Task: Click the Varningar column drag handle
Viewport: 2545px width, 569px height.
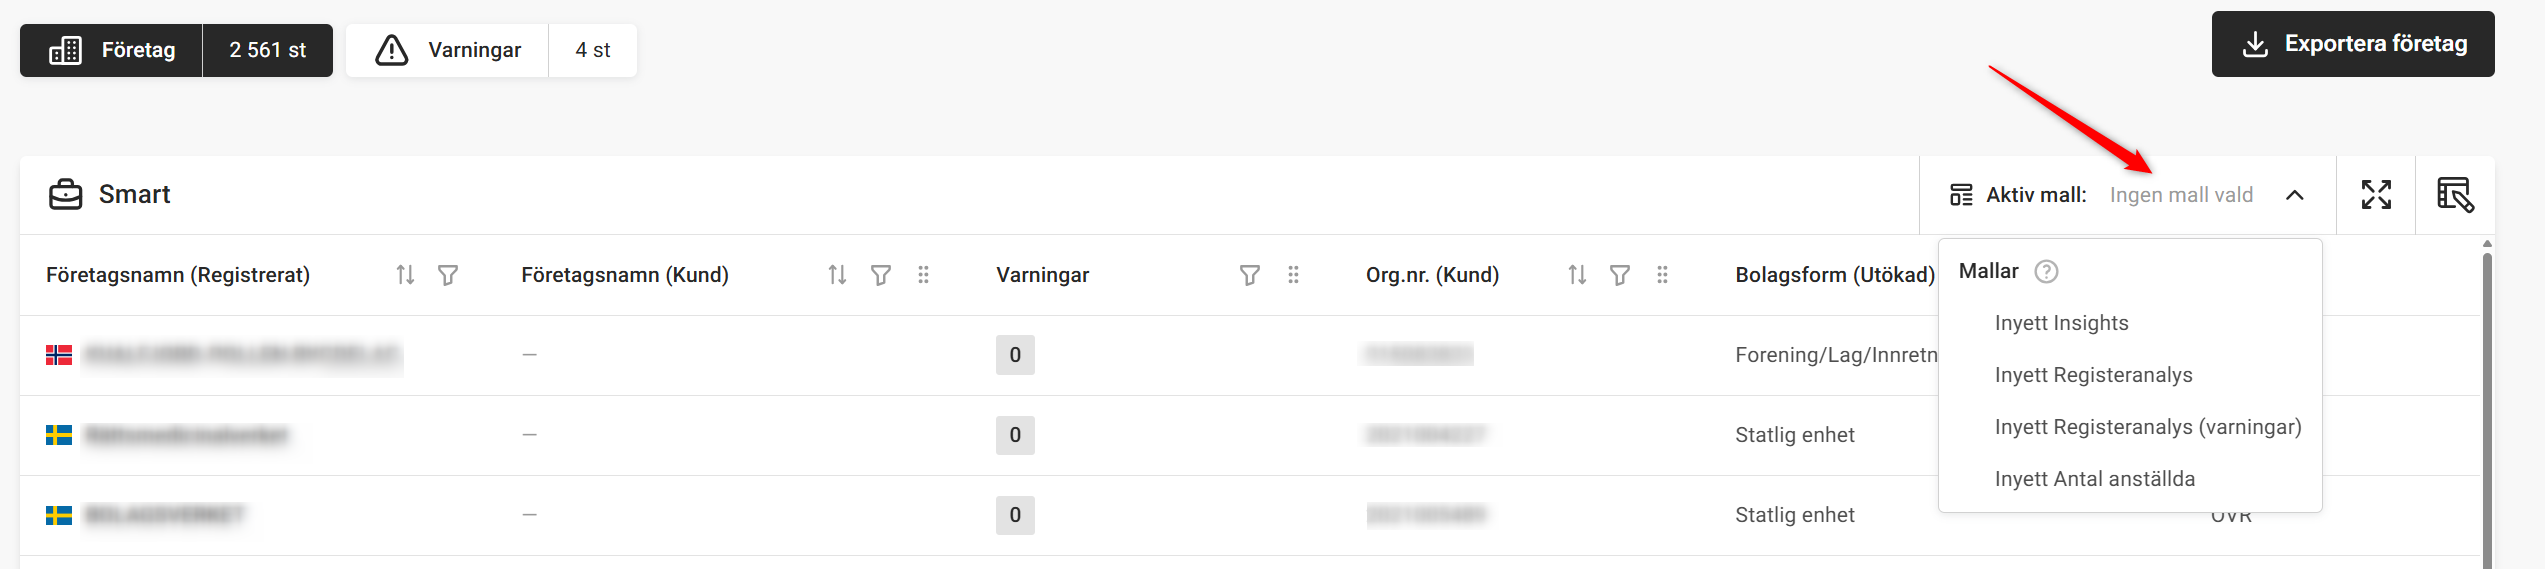Action: click(1293, 275)
